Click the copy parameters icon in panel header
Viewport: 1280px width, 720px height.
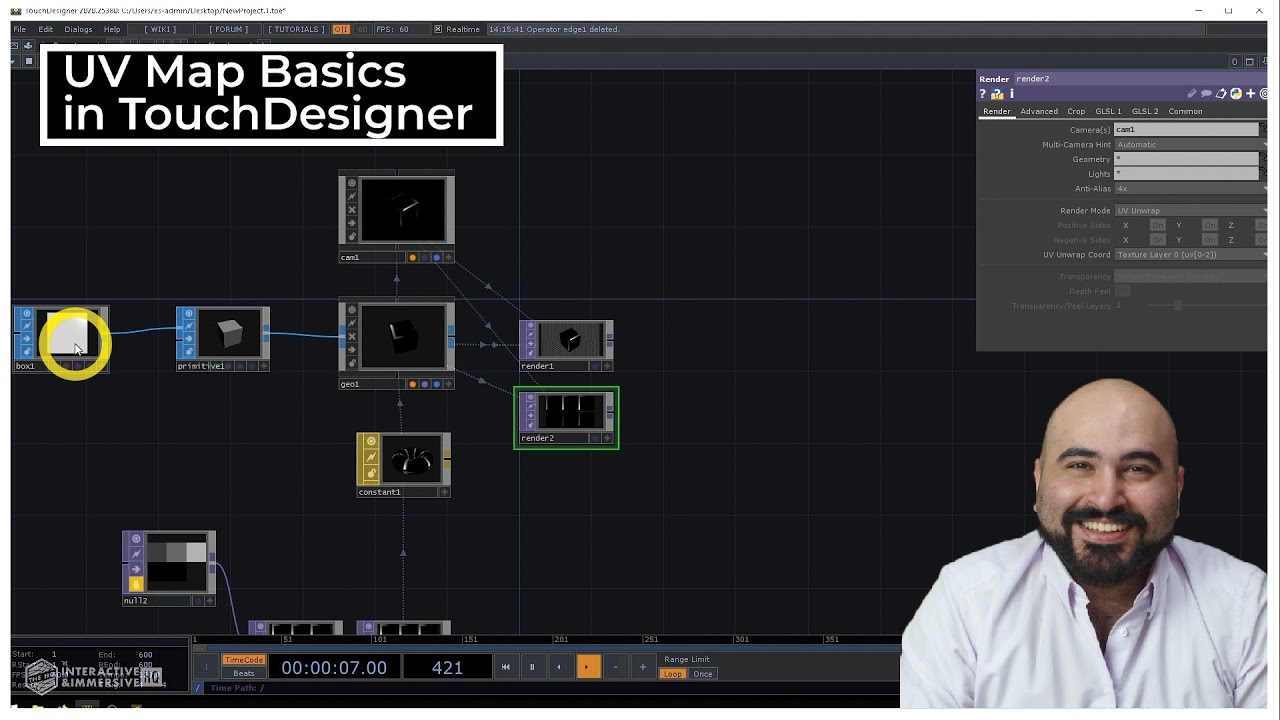[x=1221, y=94]
